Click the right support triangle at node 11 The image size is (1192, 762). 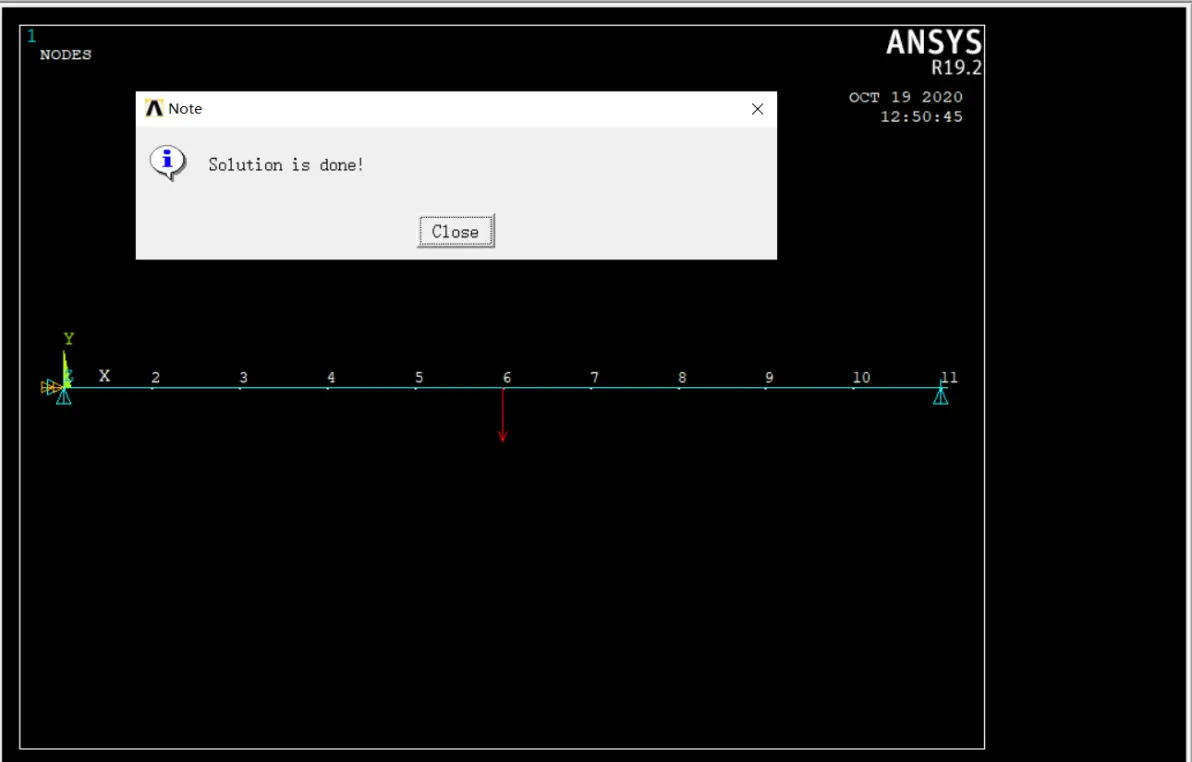click(x=940, y=396)
